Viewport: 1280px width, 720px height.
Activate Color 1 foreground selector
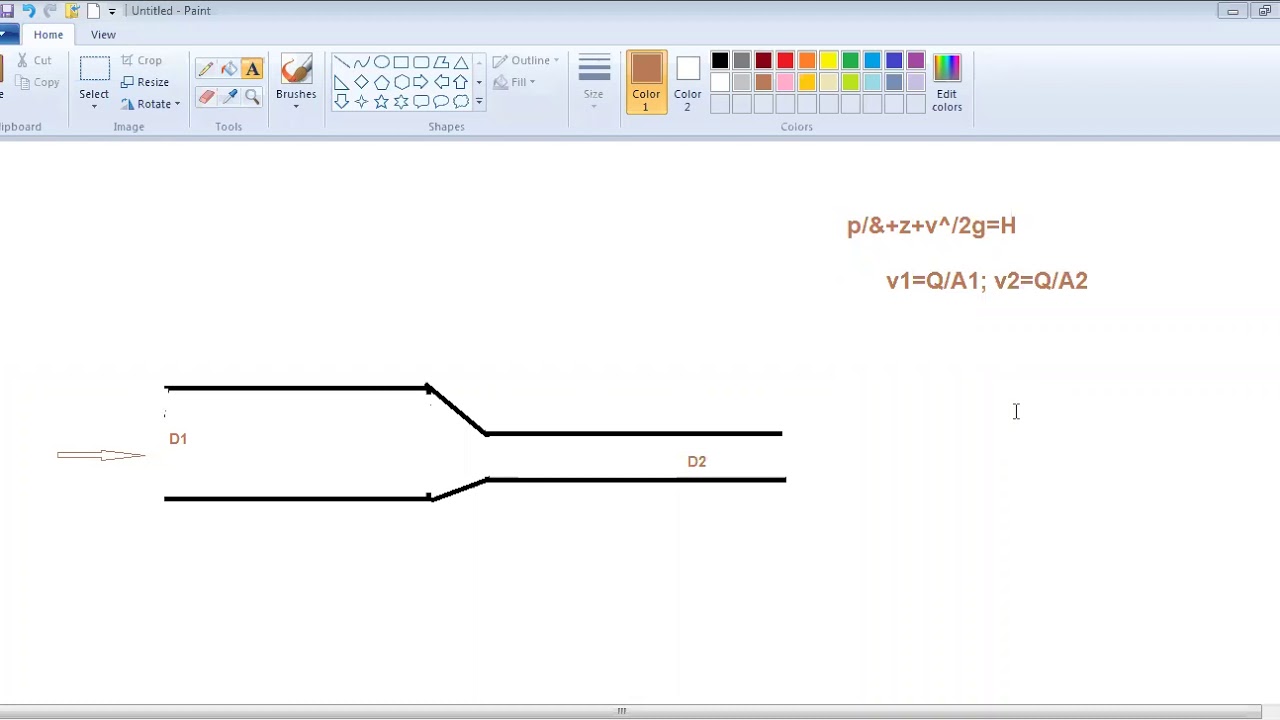coord(646,82)
